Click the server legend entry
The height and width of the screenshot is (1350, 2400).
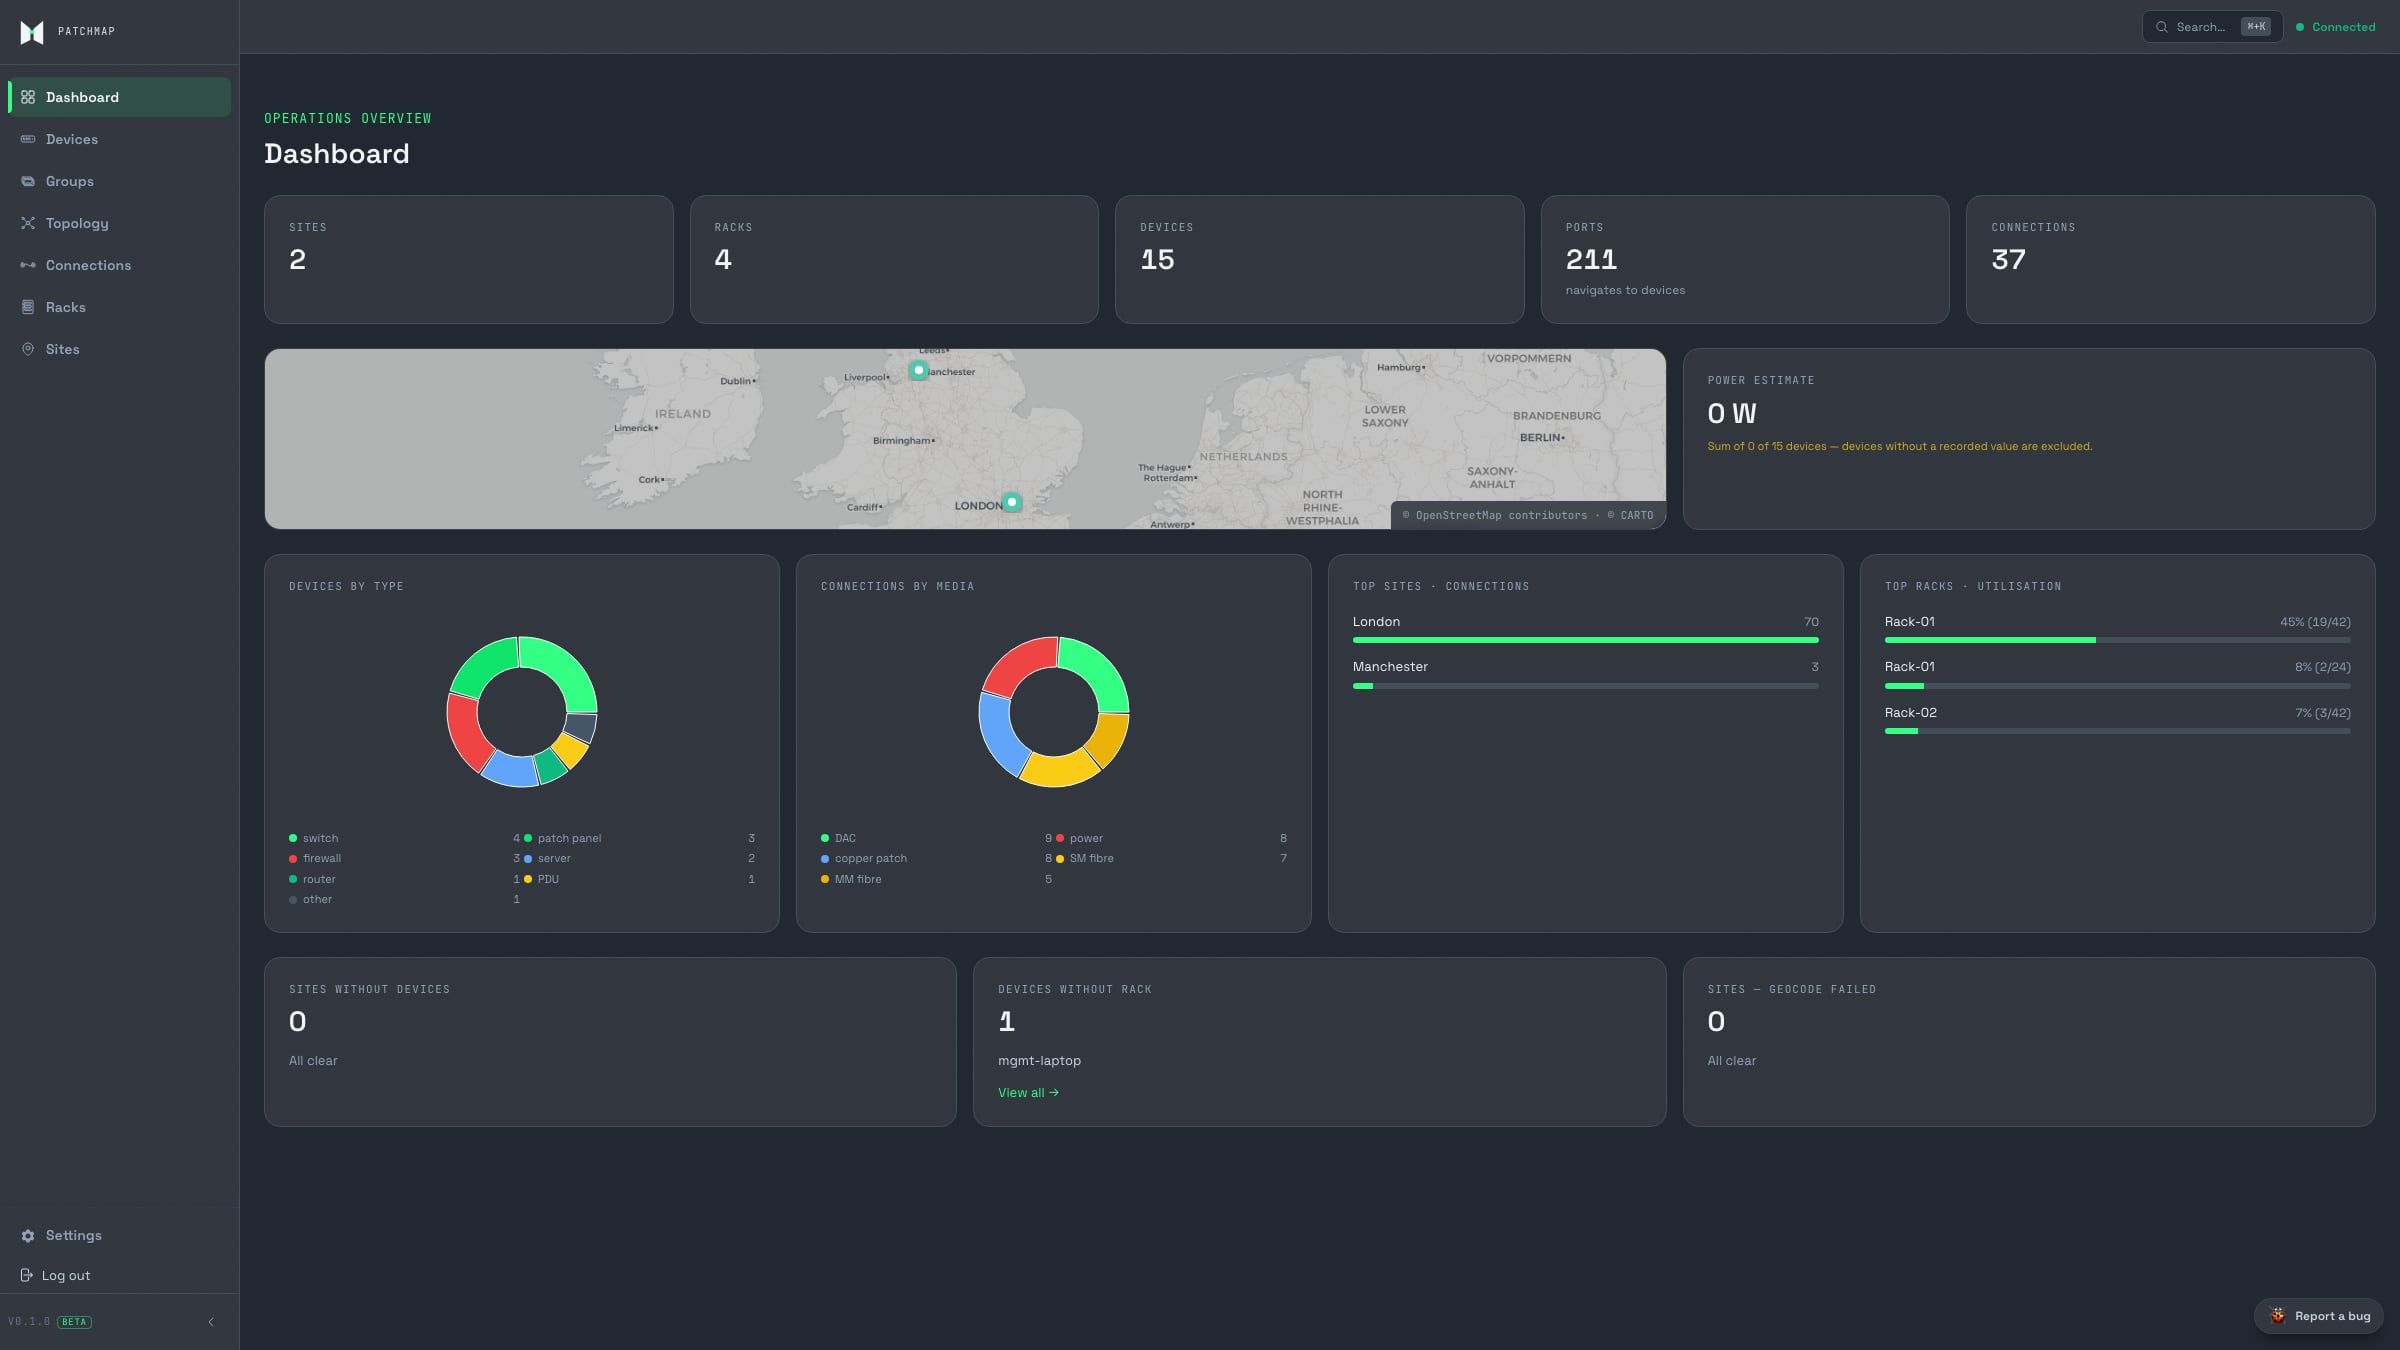(640, 859)
